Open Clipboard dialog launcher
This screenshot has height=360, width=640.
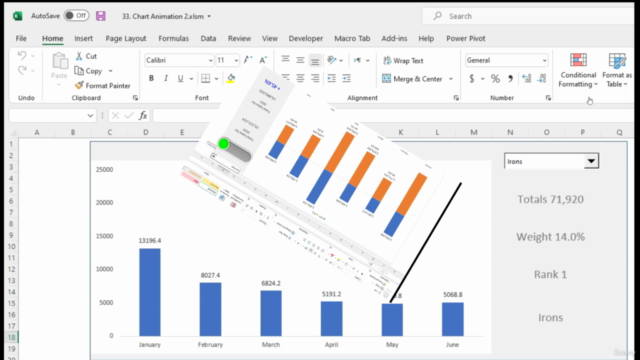pos(135,98)
